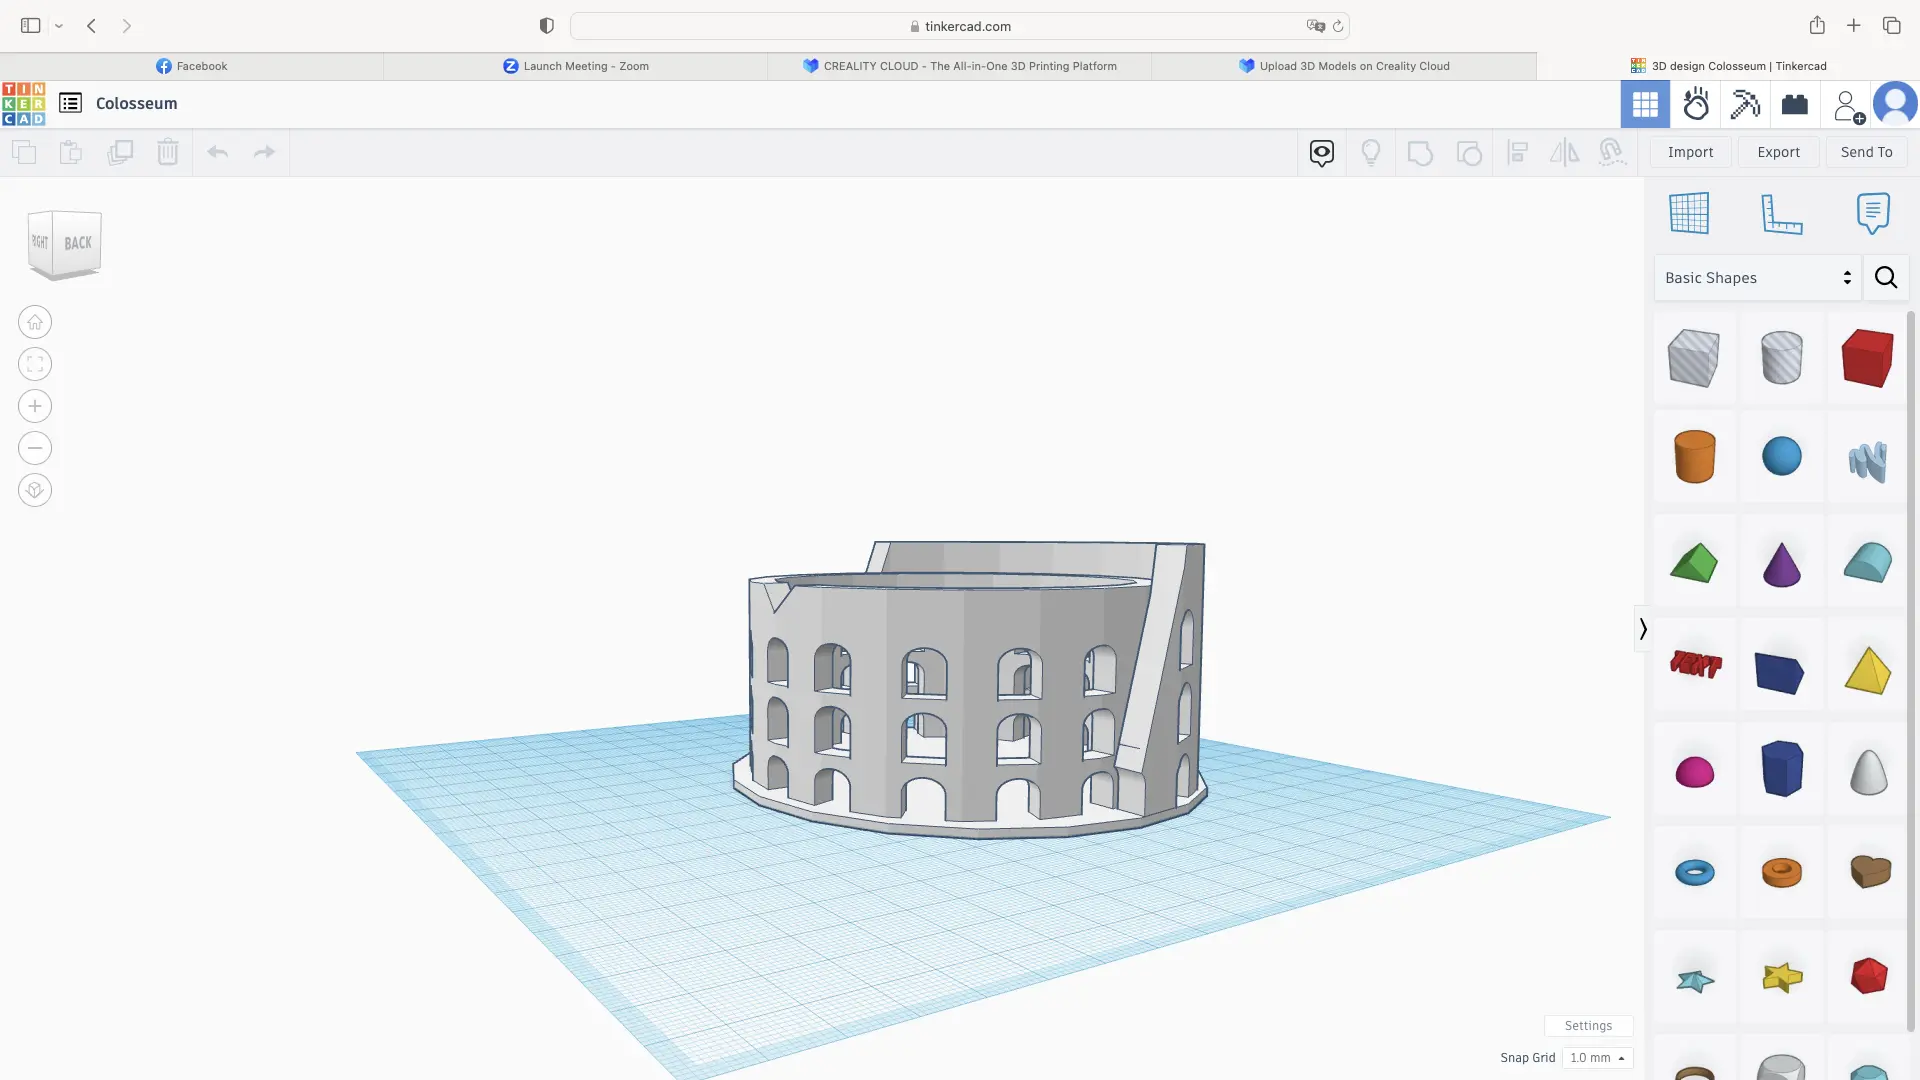Click the Copy tool icon
This screenshot has height=1080, width=1920.
(x=24, y=152)
